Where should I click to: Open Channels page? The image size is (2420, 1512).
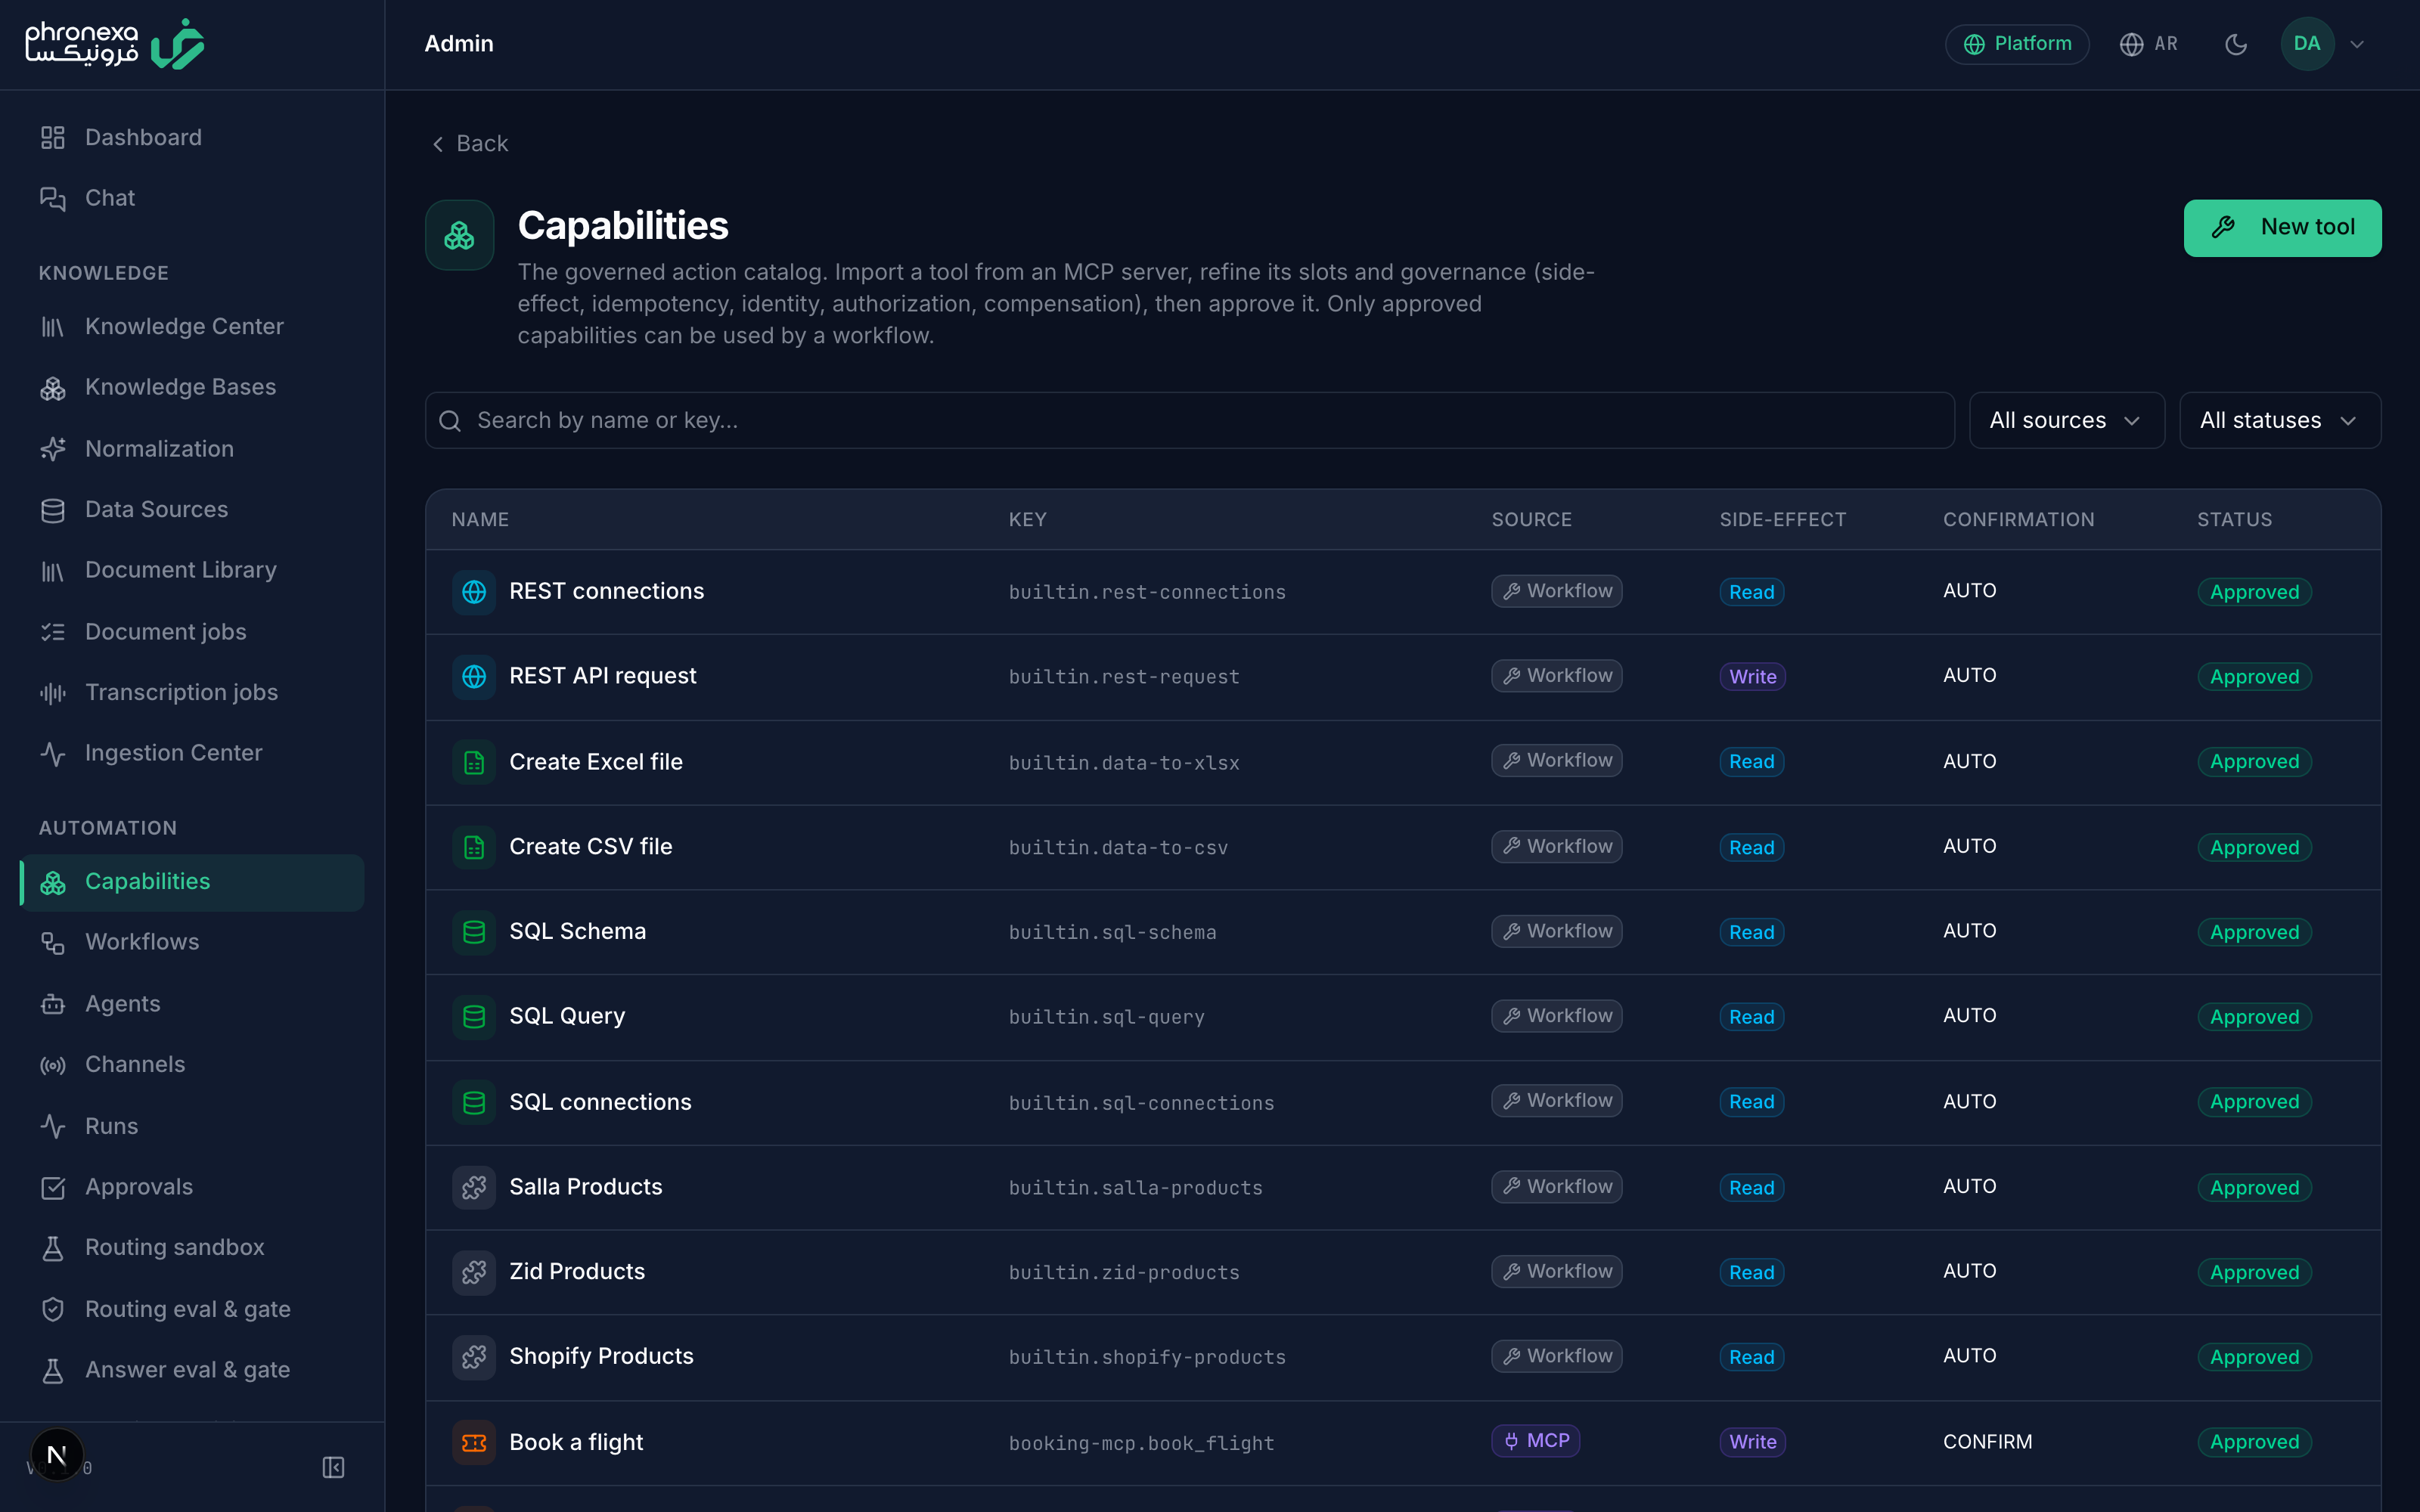pos(191,1065)
